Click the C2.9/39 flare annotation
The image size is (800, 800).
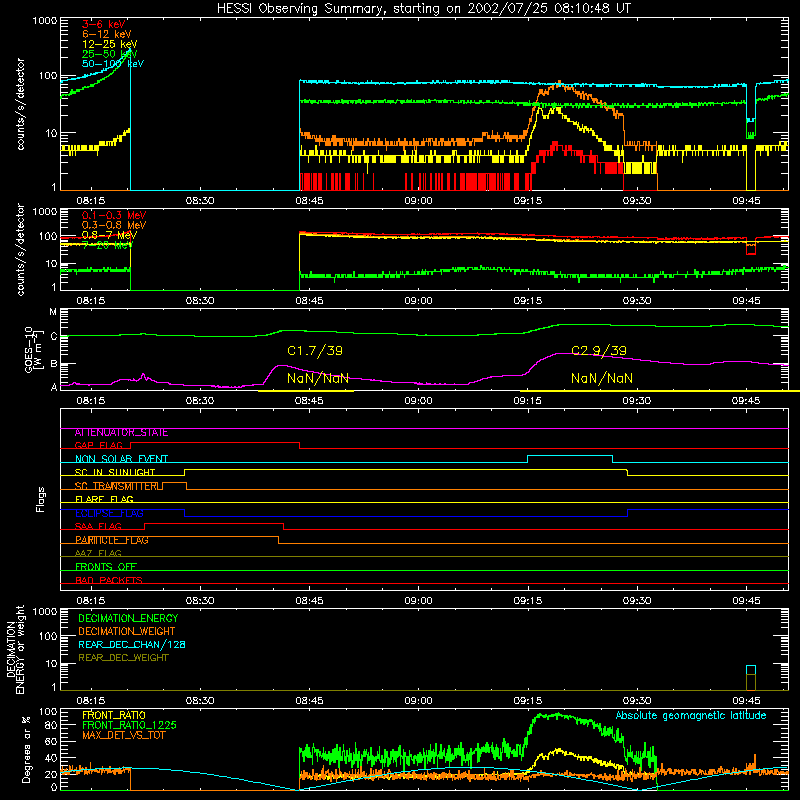click(599, 351)
